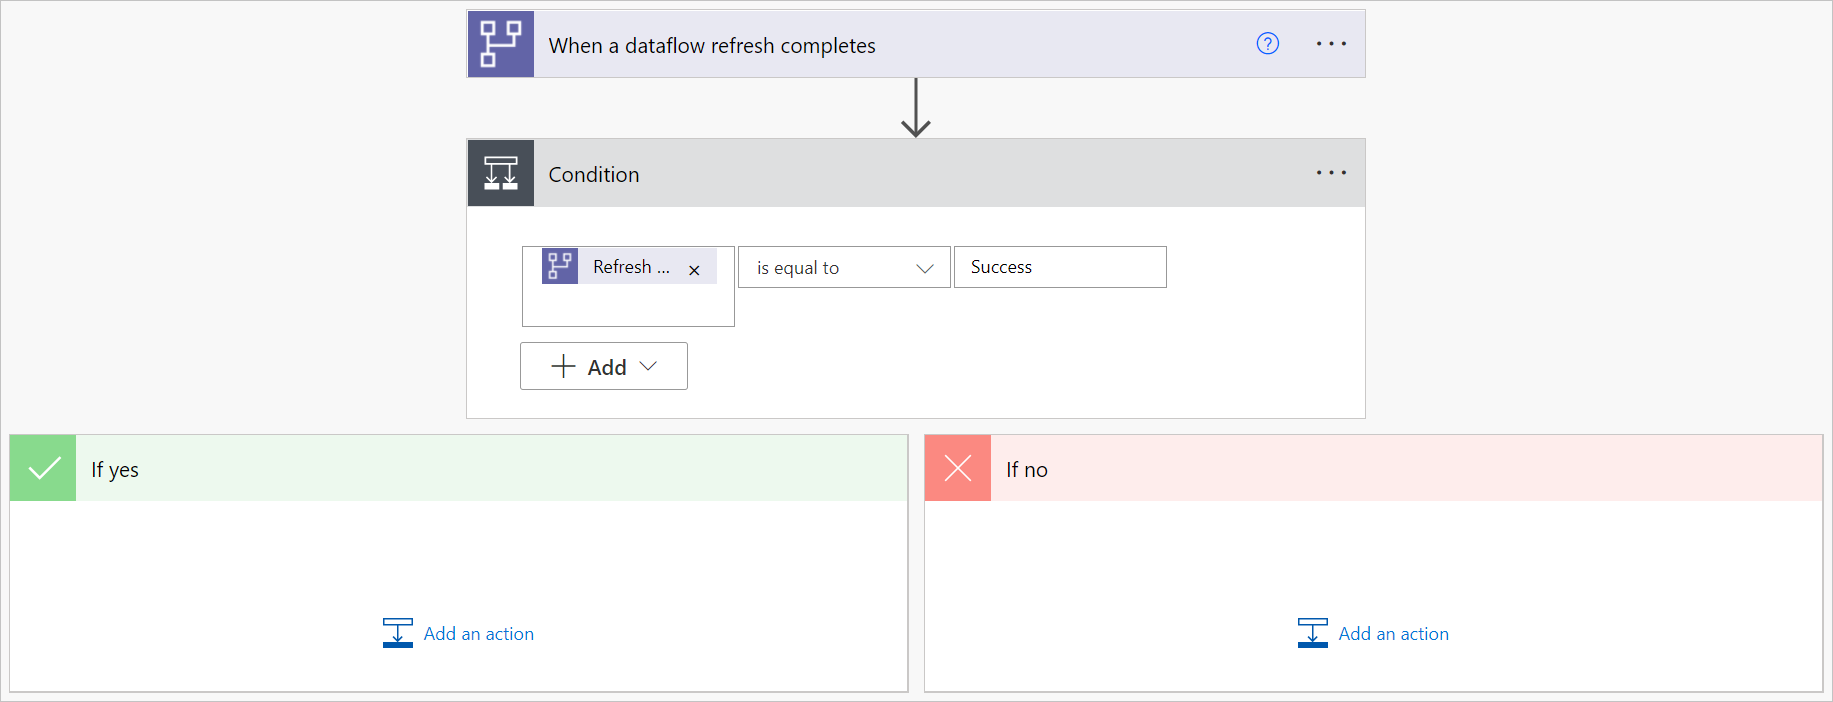Click the green If yes checkmark icon
Screen dimensions: 1833x702
click(43, 468)
